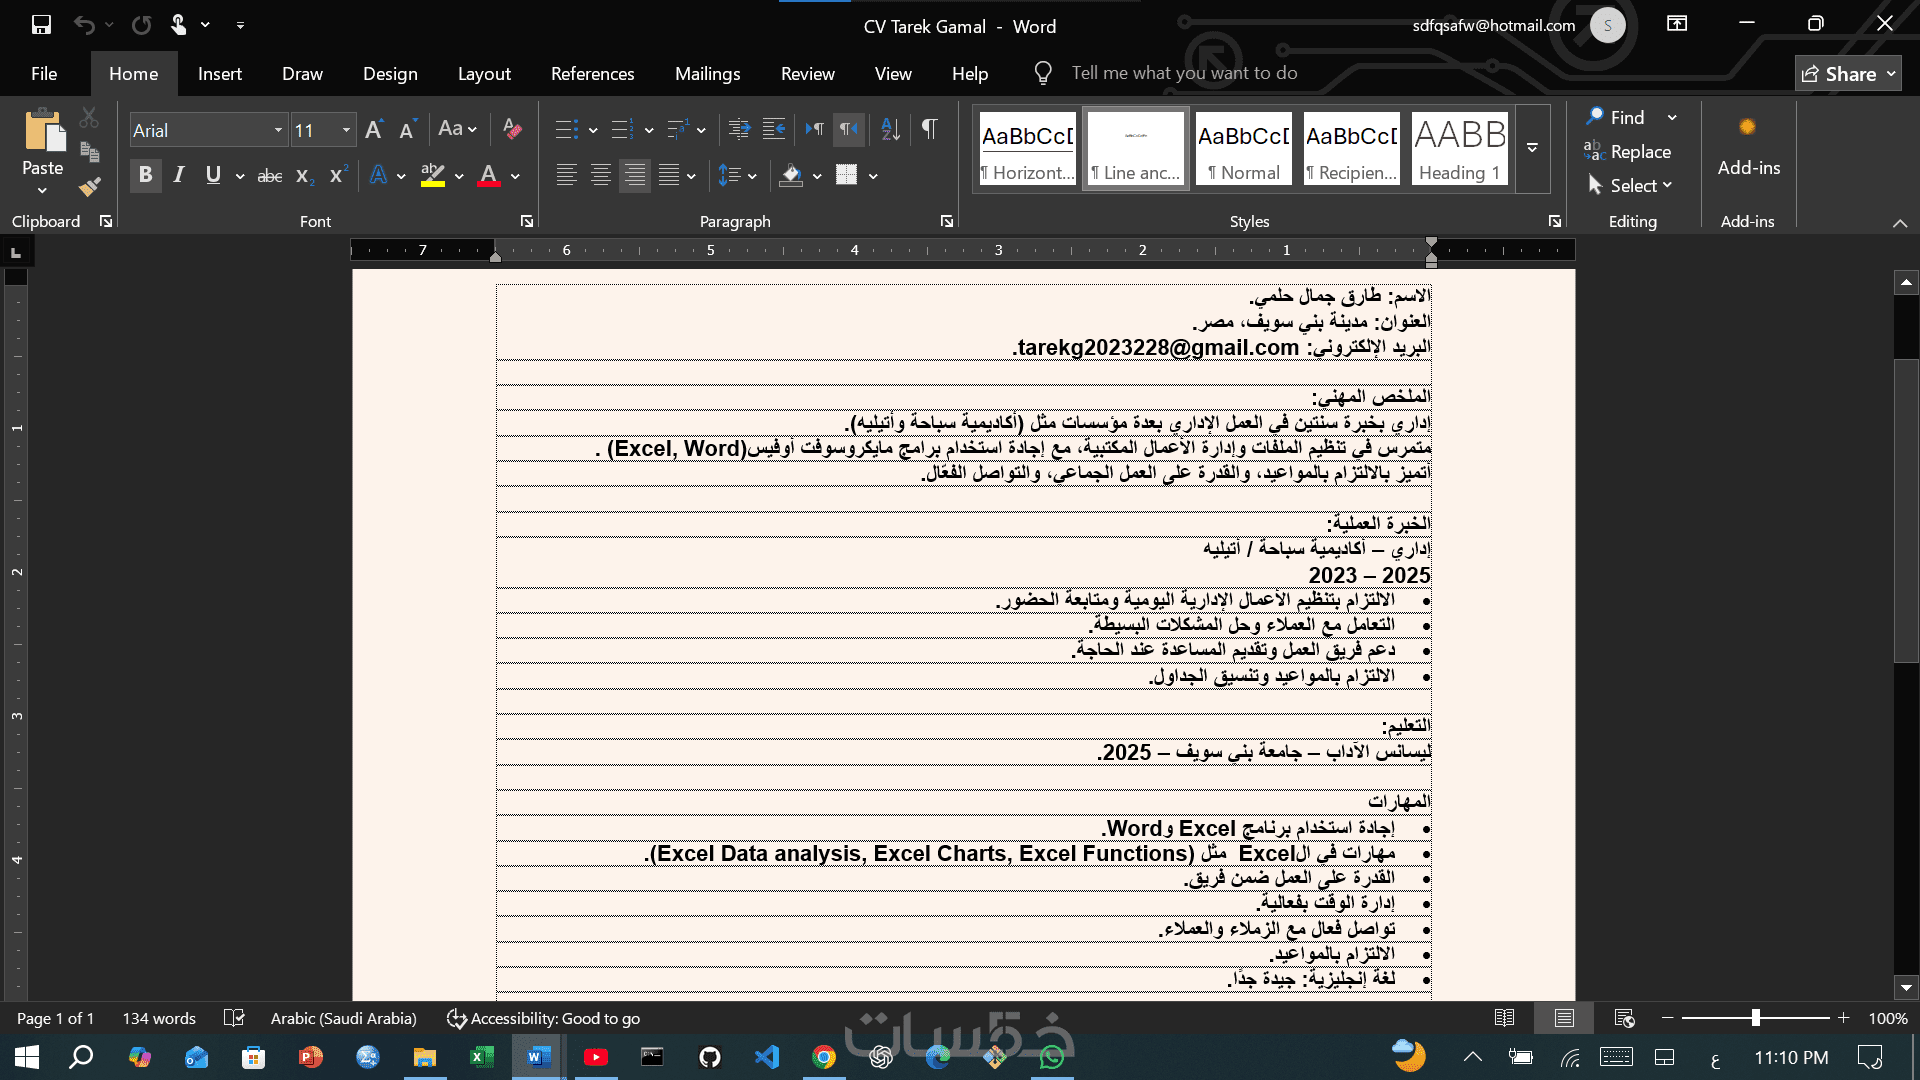Toggle right-to-left text direction

(x=849, y=129)
